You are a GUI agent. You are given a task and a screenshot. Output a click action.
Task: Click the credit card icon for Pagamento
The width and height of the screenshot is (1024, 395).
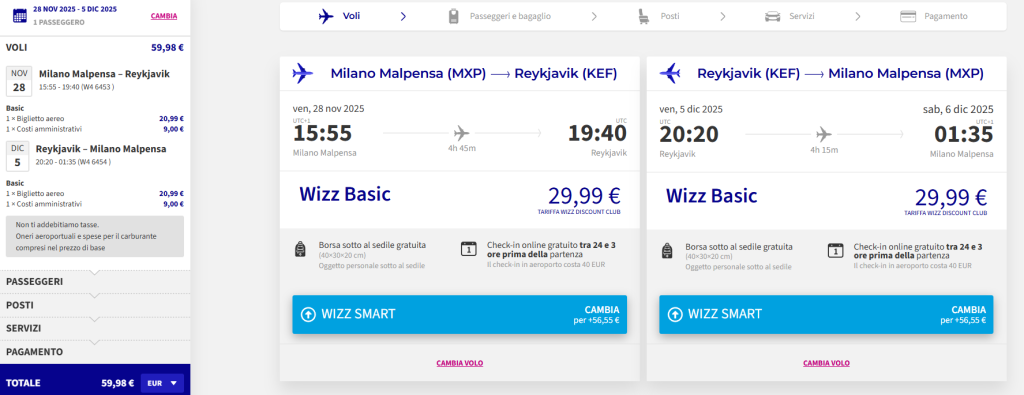pos(908,16)
